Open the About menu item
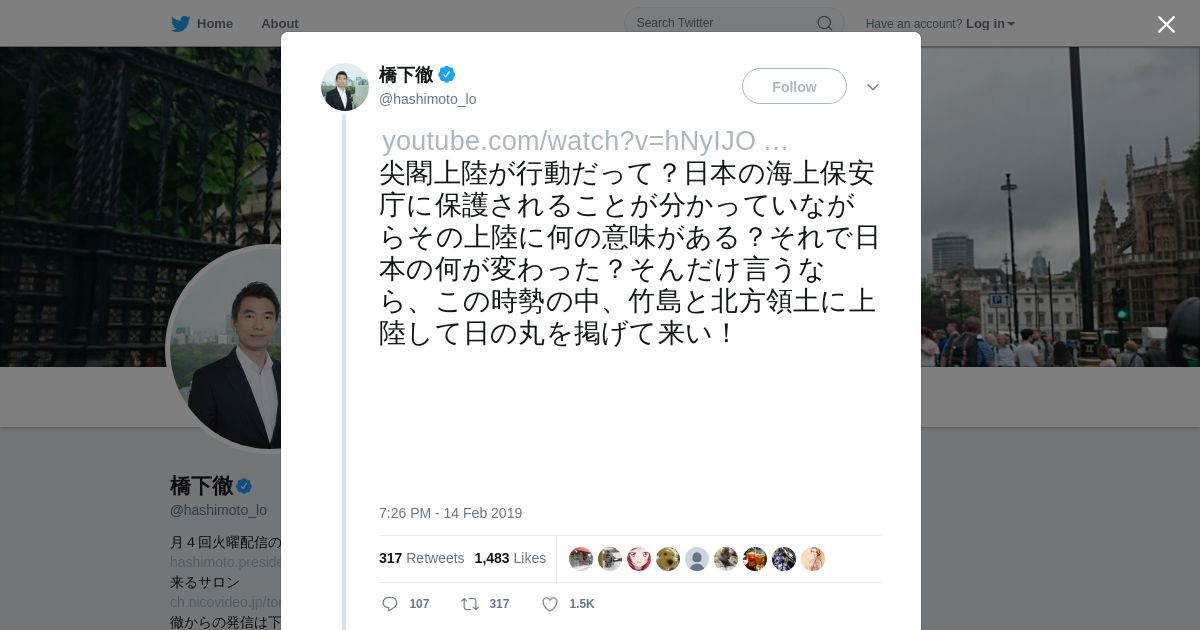 [x=279, y=23]
